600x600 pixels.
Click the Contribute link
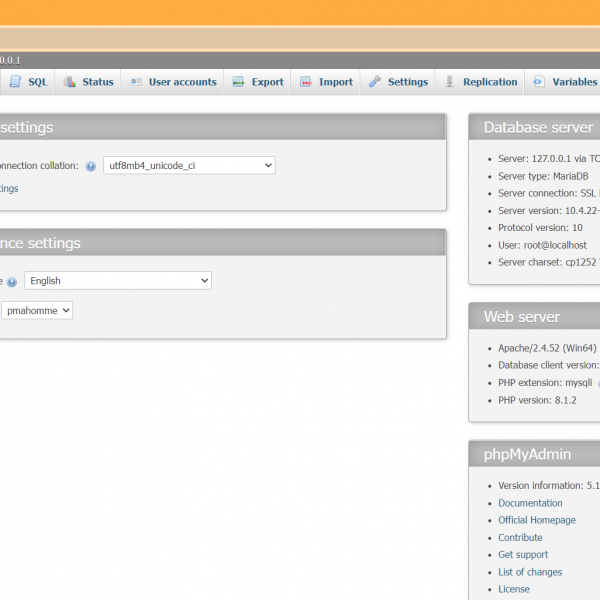520,537
